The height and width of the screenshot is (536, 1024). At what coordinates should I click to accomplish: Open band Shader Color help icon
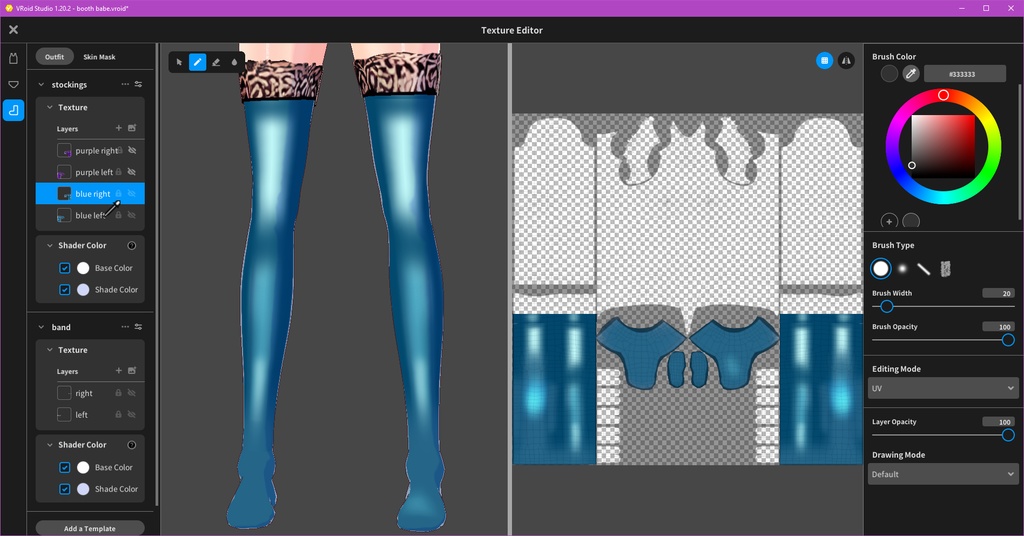(131, 445)
